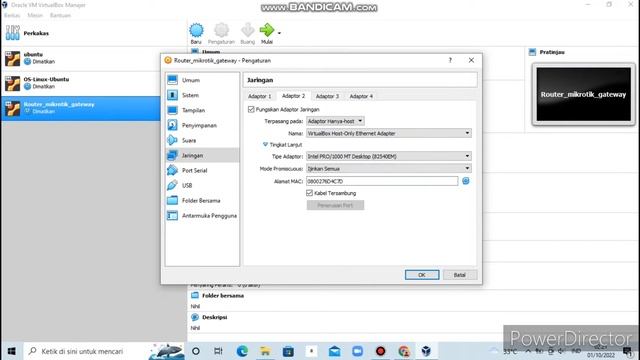
Task: Open VirtualBox icon in taskbar
Action: [426, 351]
